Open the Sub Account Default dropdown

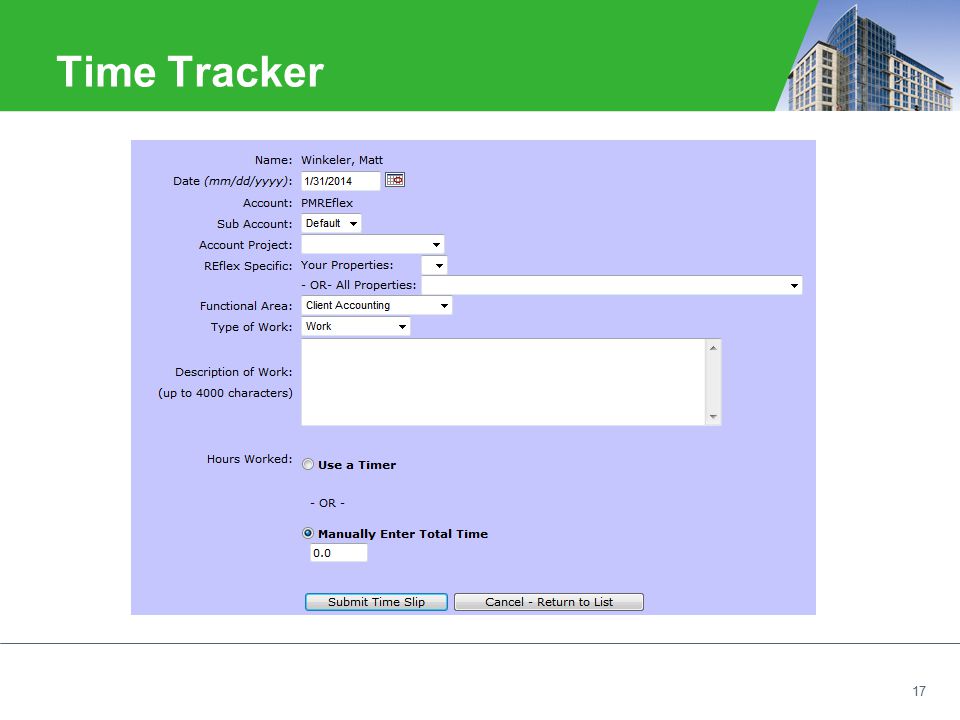331,223
